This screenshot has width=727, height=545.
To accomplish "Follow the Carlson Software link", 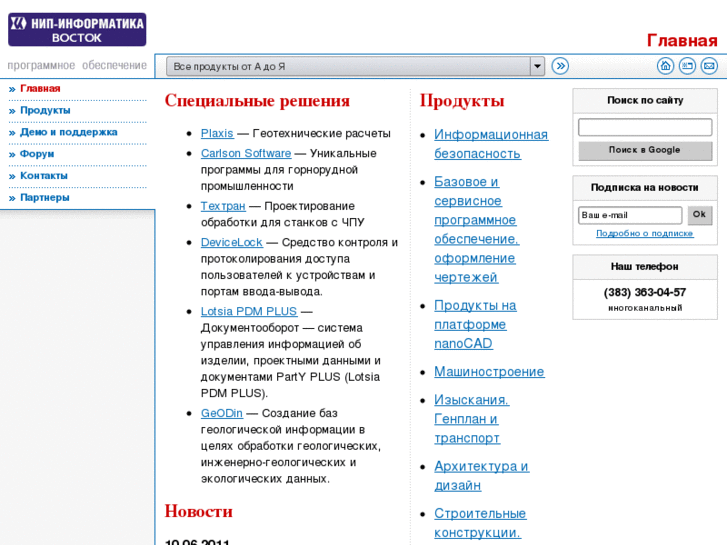I will click(x=246, y=153).
